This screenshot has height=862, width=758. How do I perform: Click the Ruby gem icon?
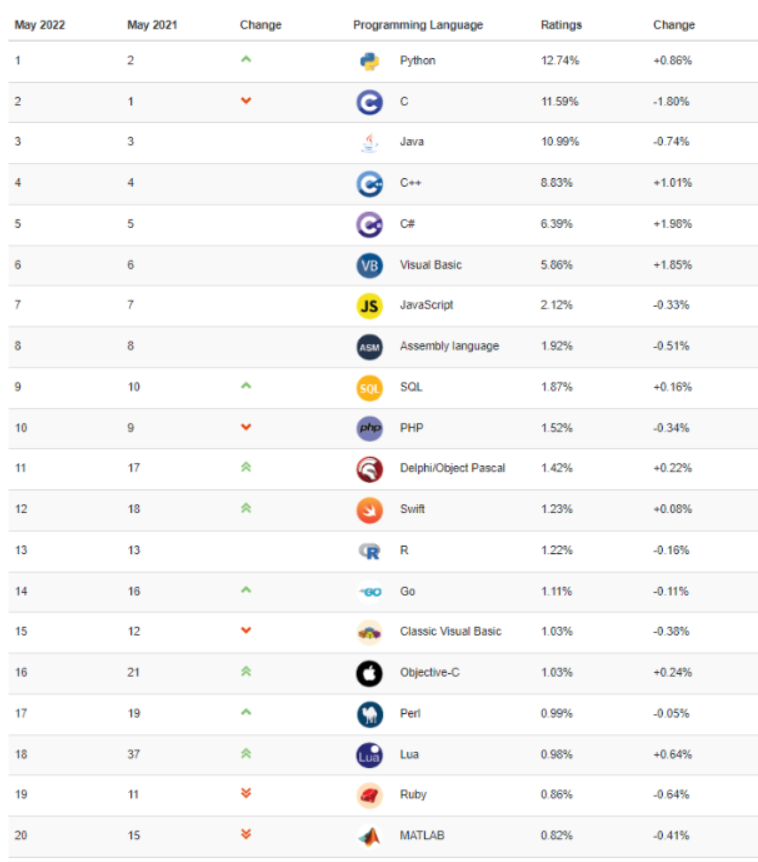tap(369, 795)
